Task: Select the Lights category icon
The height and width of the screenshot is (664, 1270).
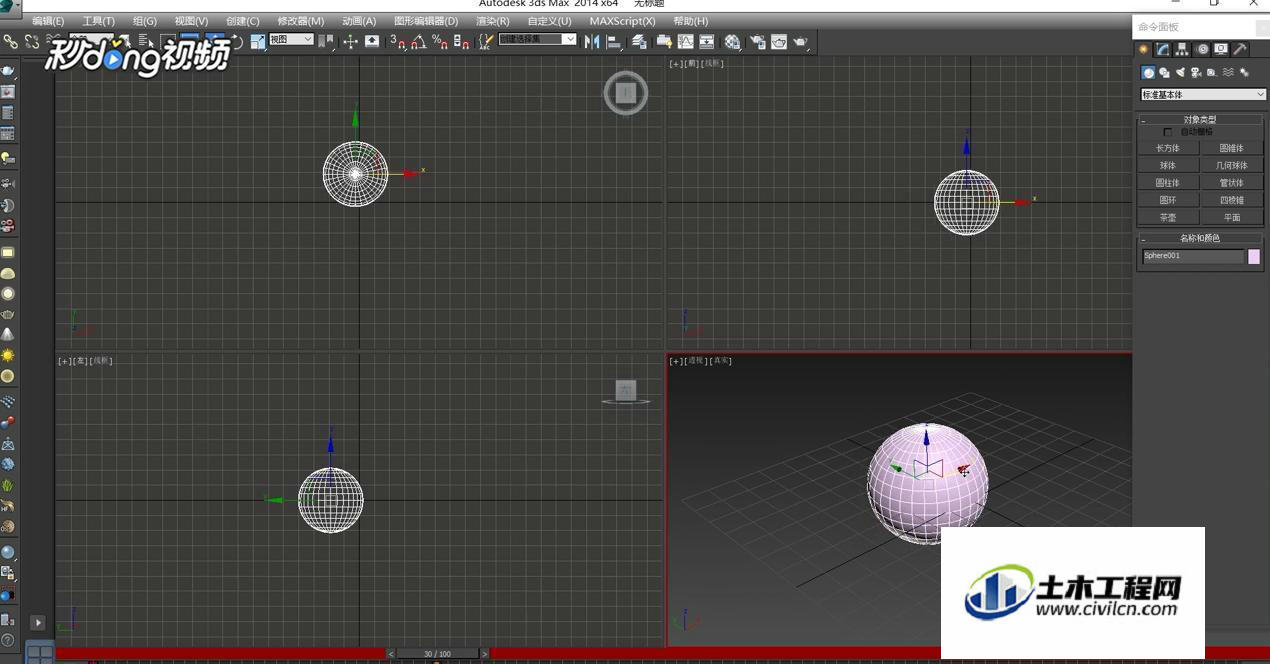Action: pos(1180,72)
